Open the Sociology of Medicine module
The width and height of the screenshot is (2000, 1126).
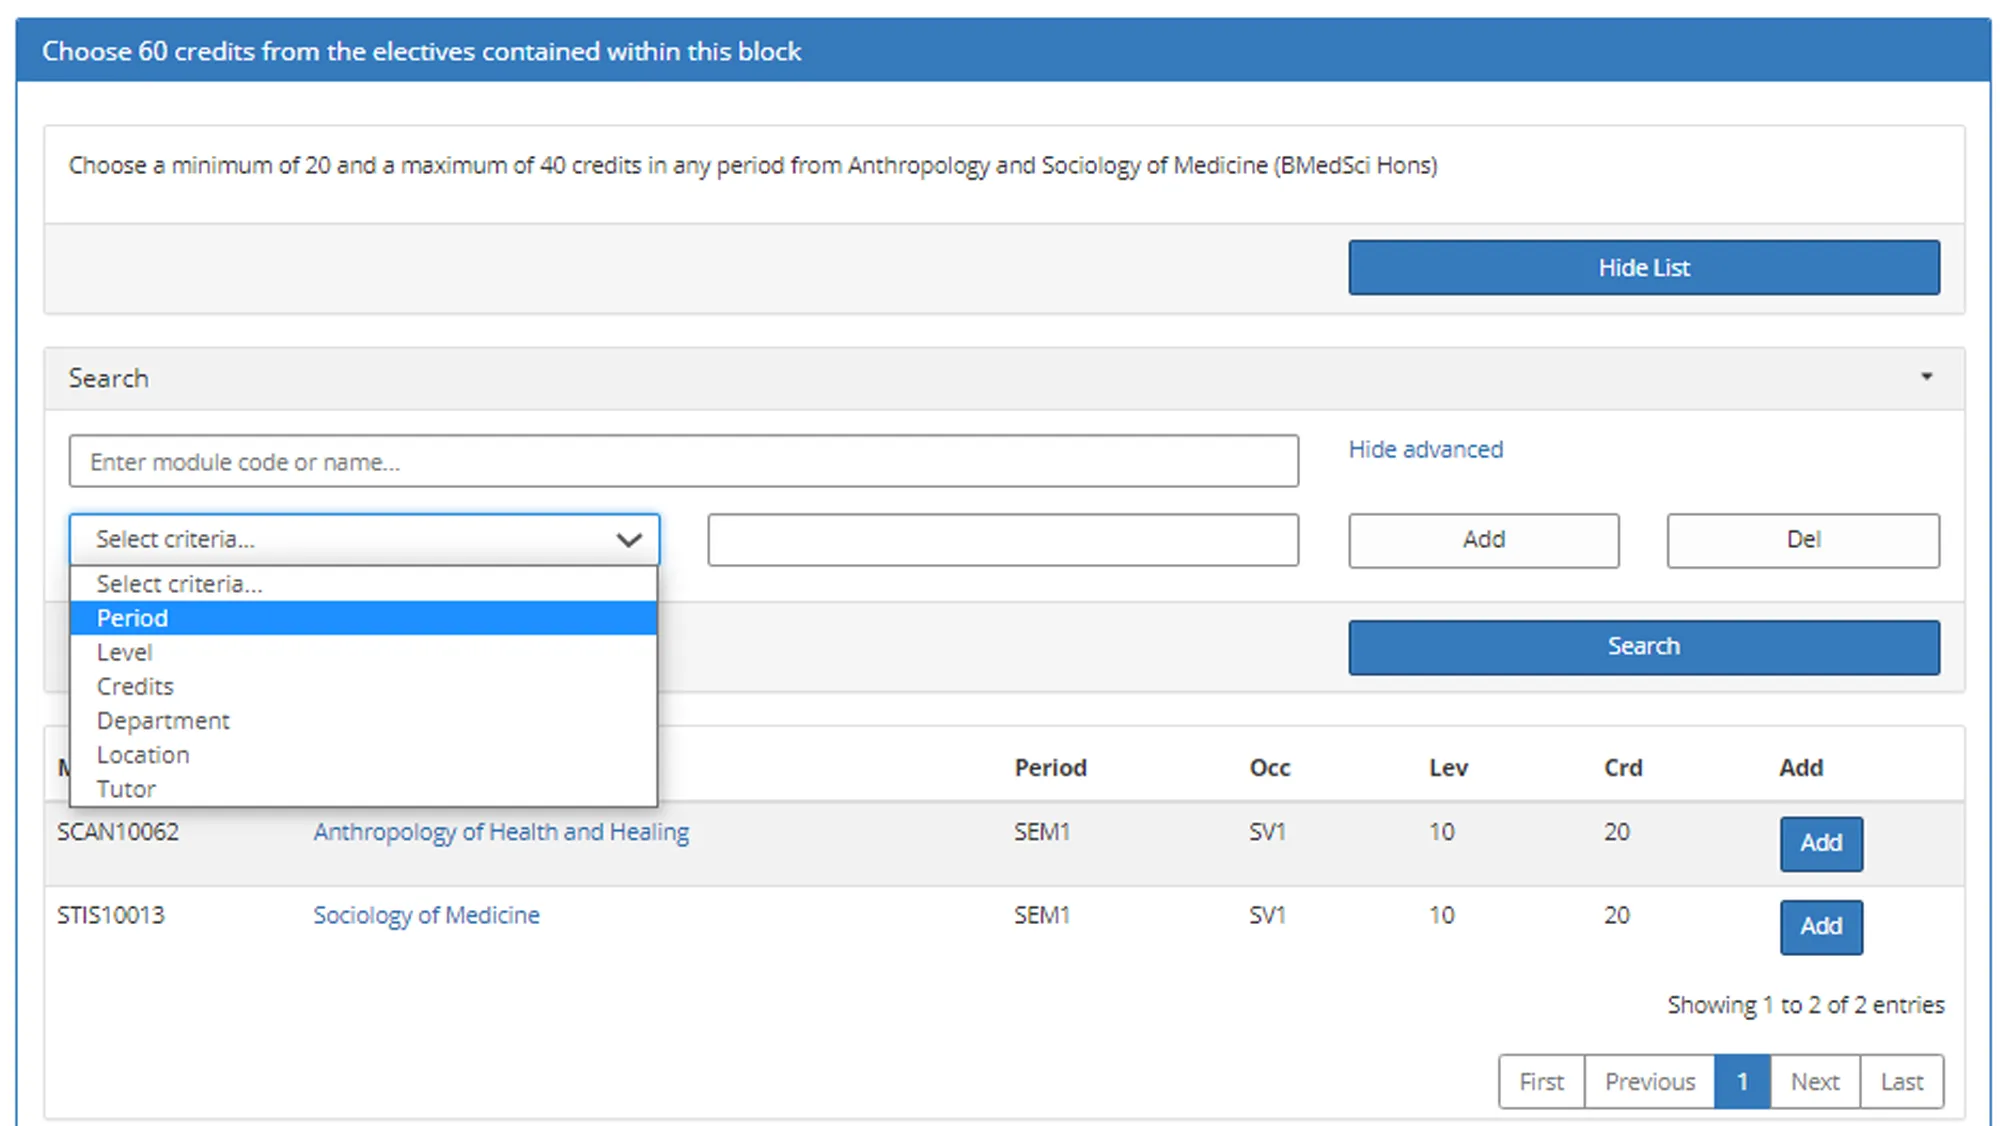pyautogui.click(x=425, y=914)
